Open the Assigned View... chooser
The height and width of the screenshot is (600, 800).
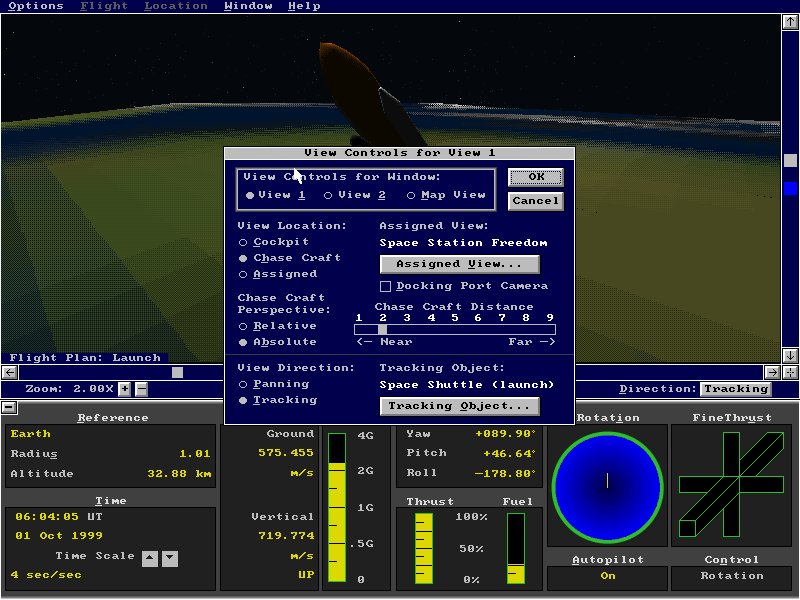point(459,264)
